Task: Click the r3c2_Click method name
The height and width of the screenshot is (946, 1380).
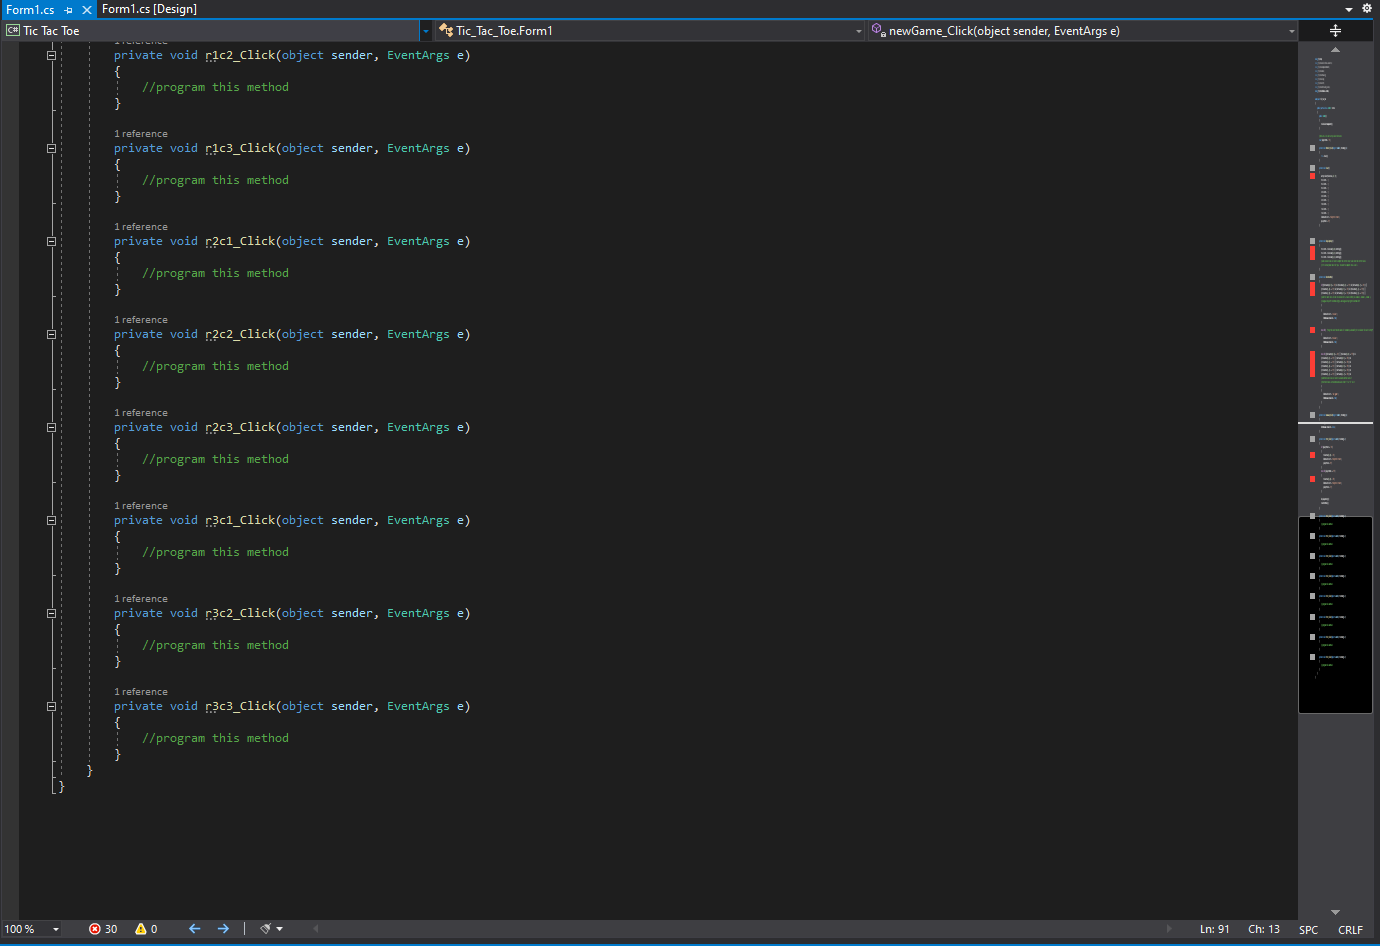Action: [x=240, y=613]
